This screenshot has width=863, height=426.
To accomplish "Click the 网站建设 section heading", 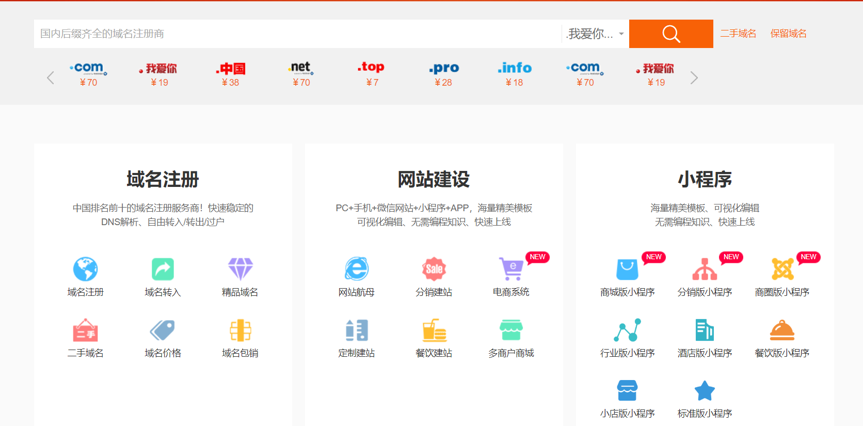I will 433,179.
